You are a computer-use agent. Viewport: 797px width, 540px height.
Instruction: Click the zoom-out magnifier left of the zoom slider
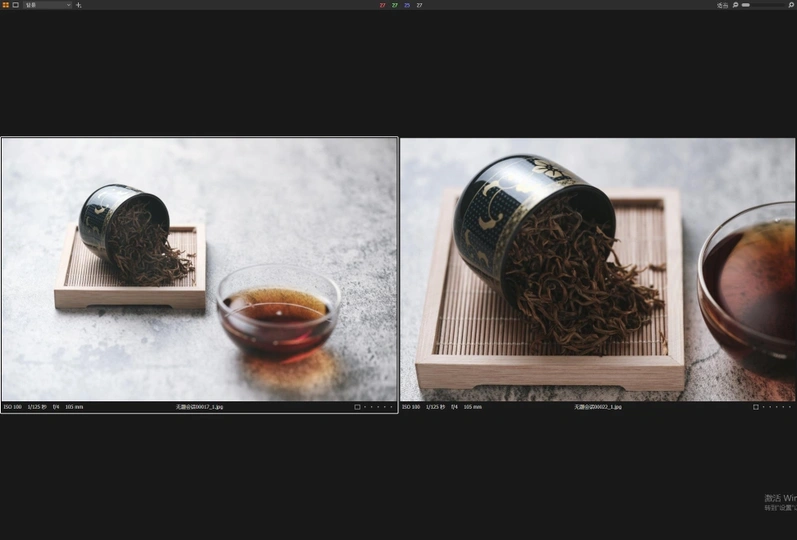736,5
